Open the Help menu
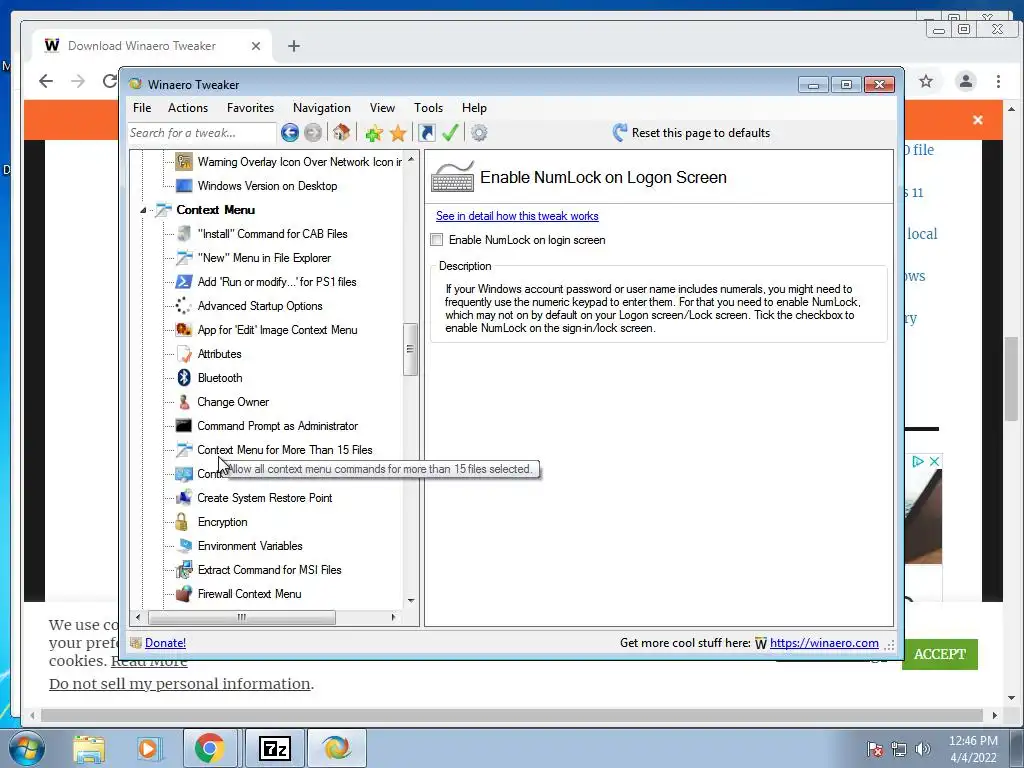The image size is (1024, 768). (474, 108)
